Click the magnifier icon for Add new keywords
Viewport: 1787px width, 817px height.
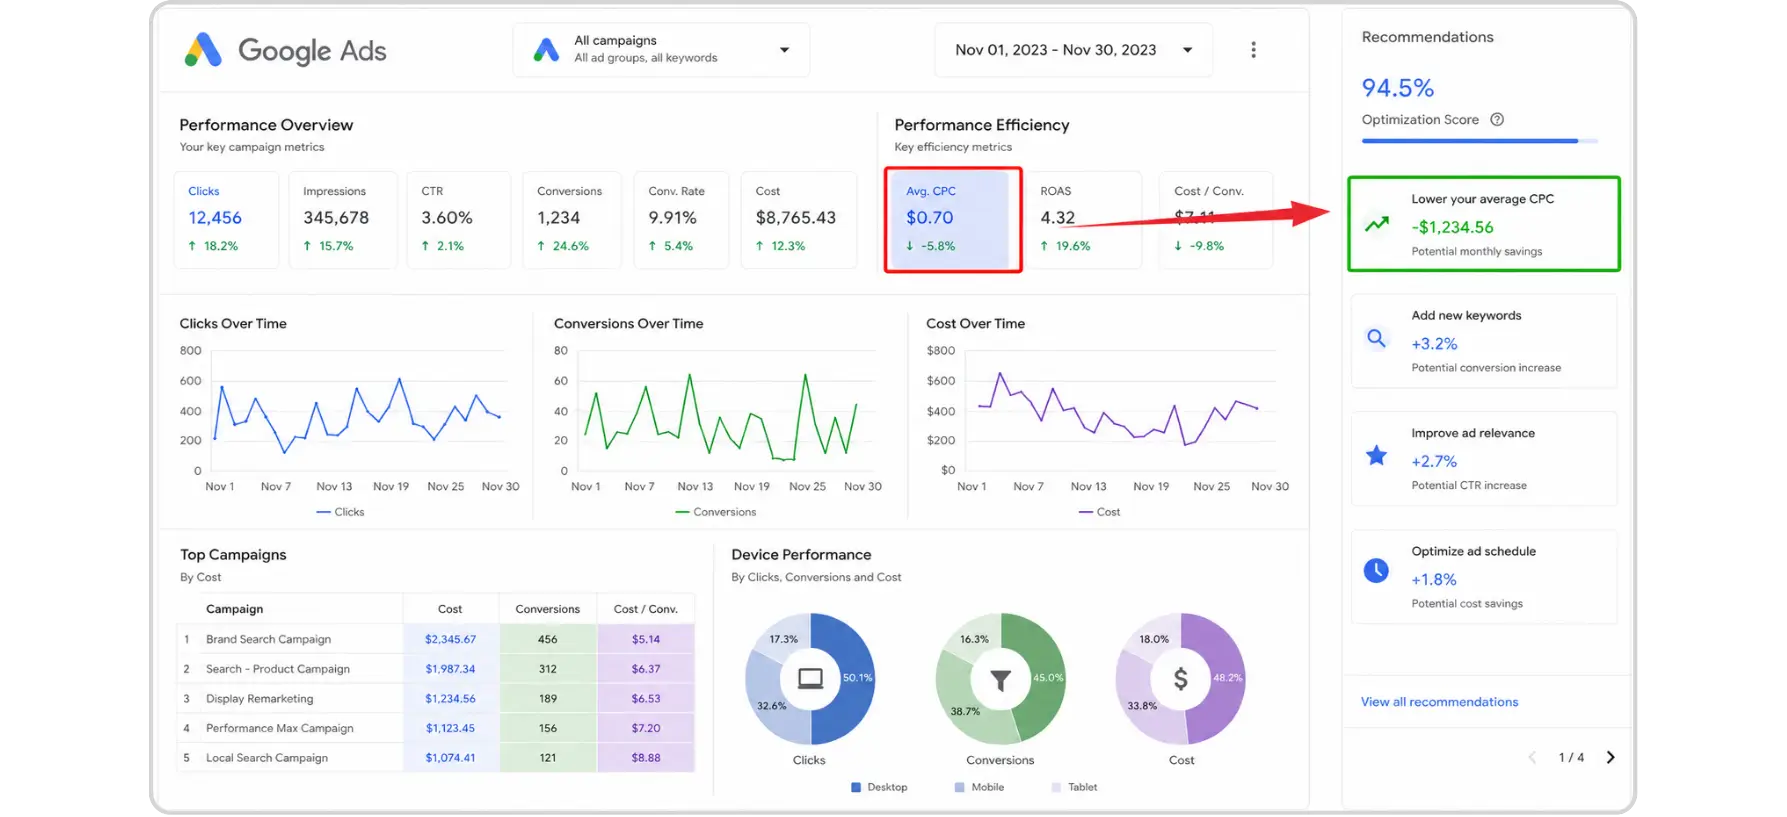(x=1377, y=339)
